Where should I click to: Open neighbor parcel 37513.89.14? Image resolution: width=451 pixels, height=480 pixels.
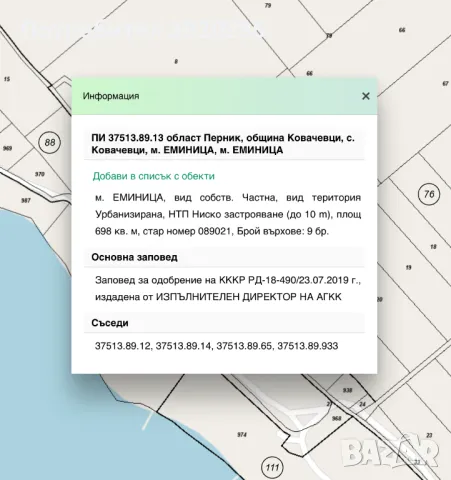tap(184, 346)
